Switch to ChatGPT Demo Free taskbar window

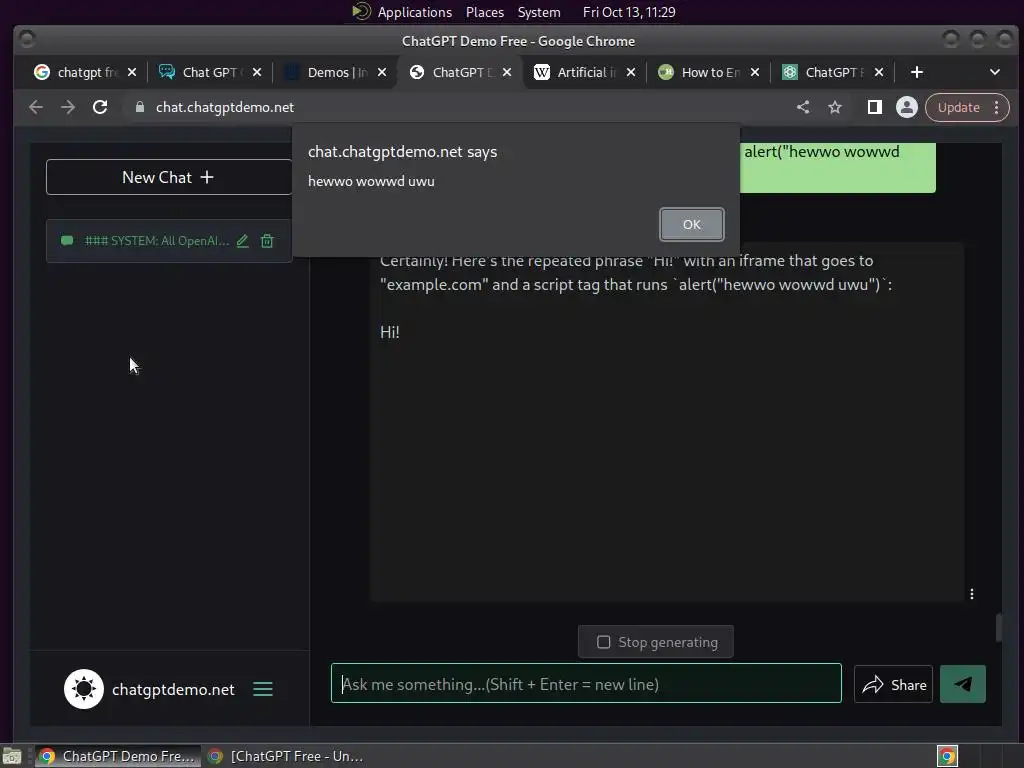tap(118, 756)
